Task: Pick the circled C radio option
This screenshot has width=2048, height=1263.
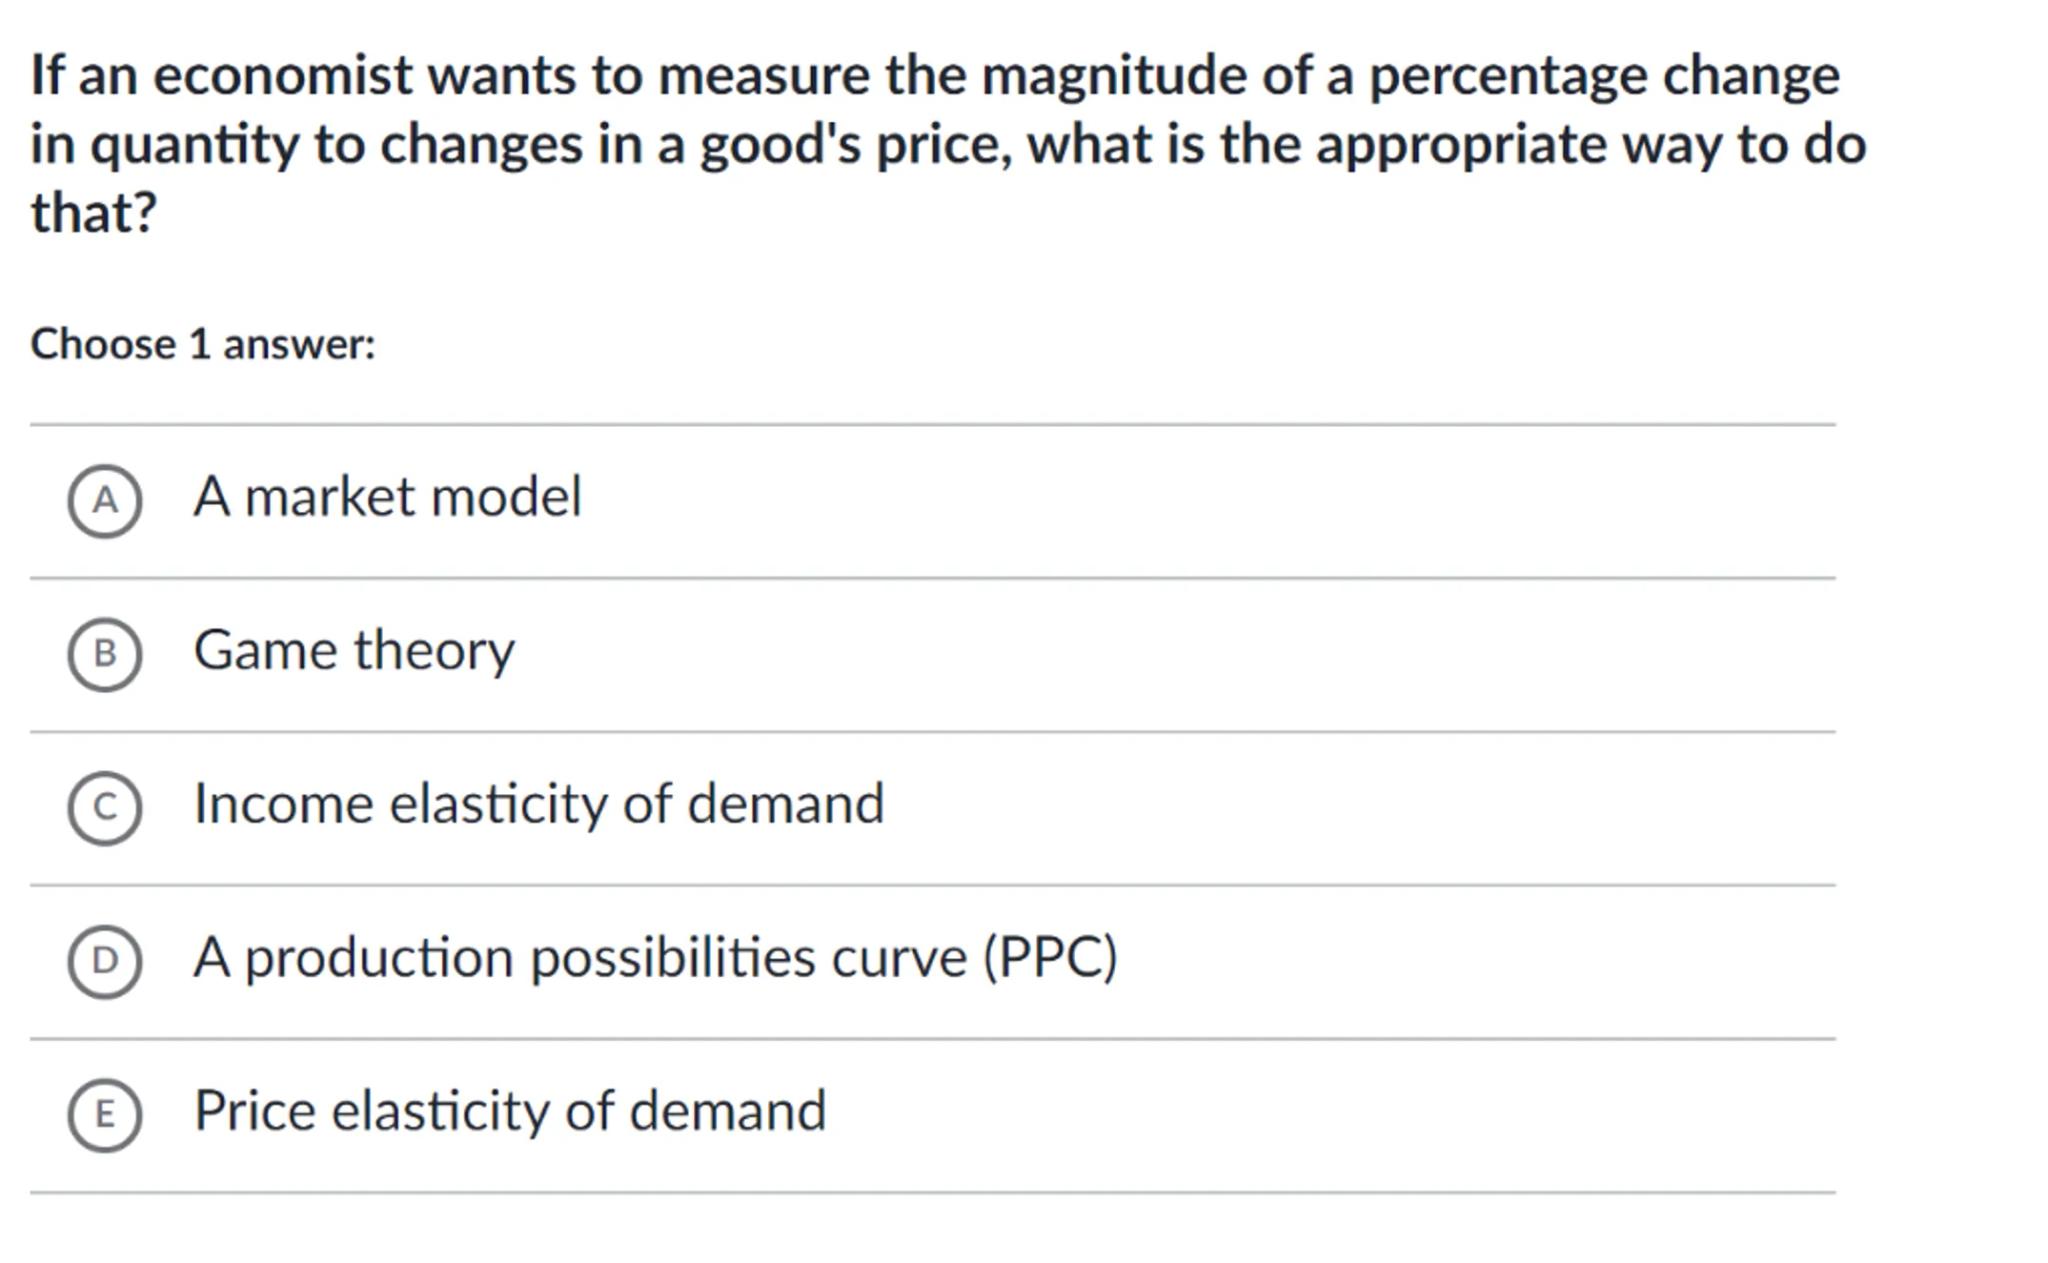Action: (104, 807)
